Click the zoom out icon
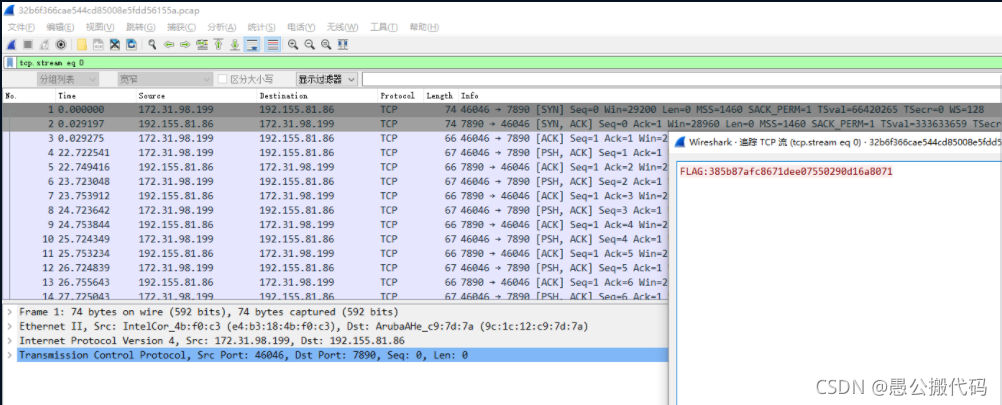The height and width of the screenshot is (405, 1002). click(x=310, y=45)
